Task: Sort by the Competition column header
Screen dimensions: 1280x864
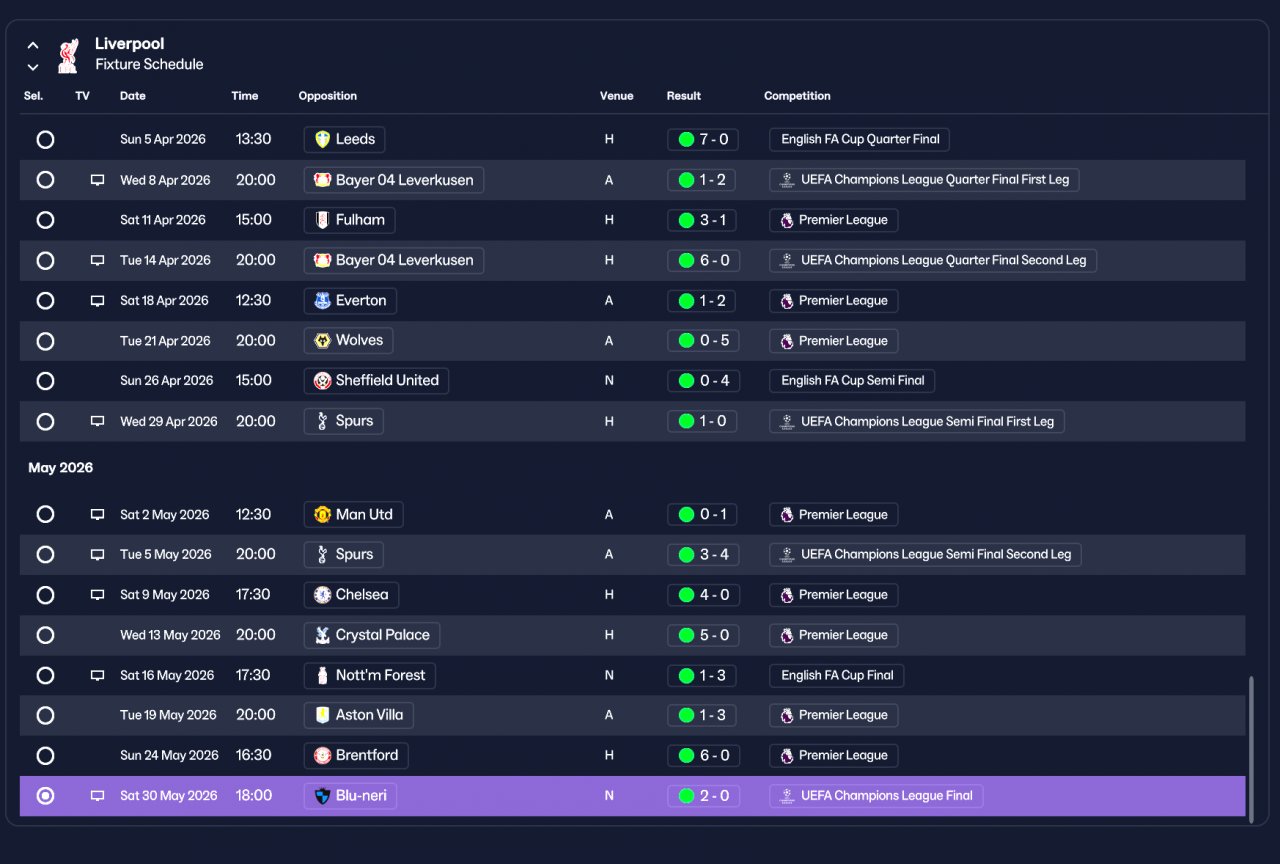Action: [798, 96]
